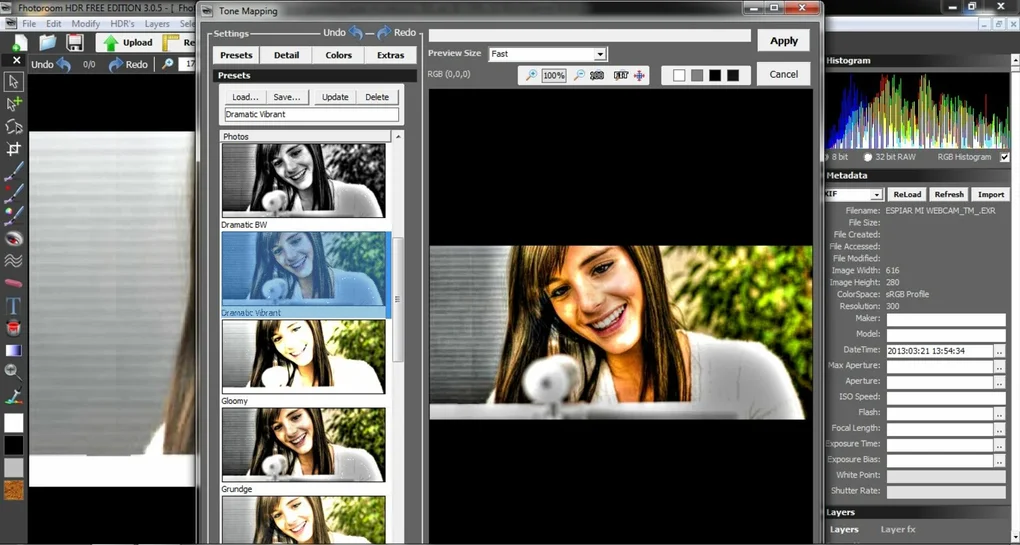Screen dimensions: 1020x545
Task: Open the Layer fx tab
Action: [898, 529]
